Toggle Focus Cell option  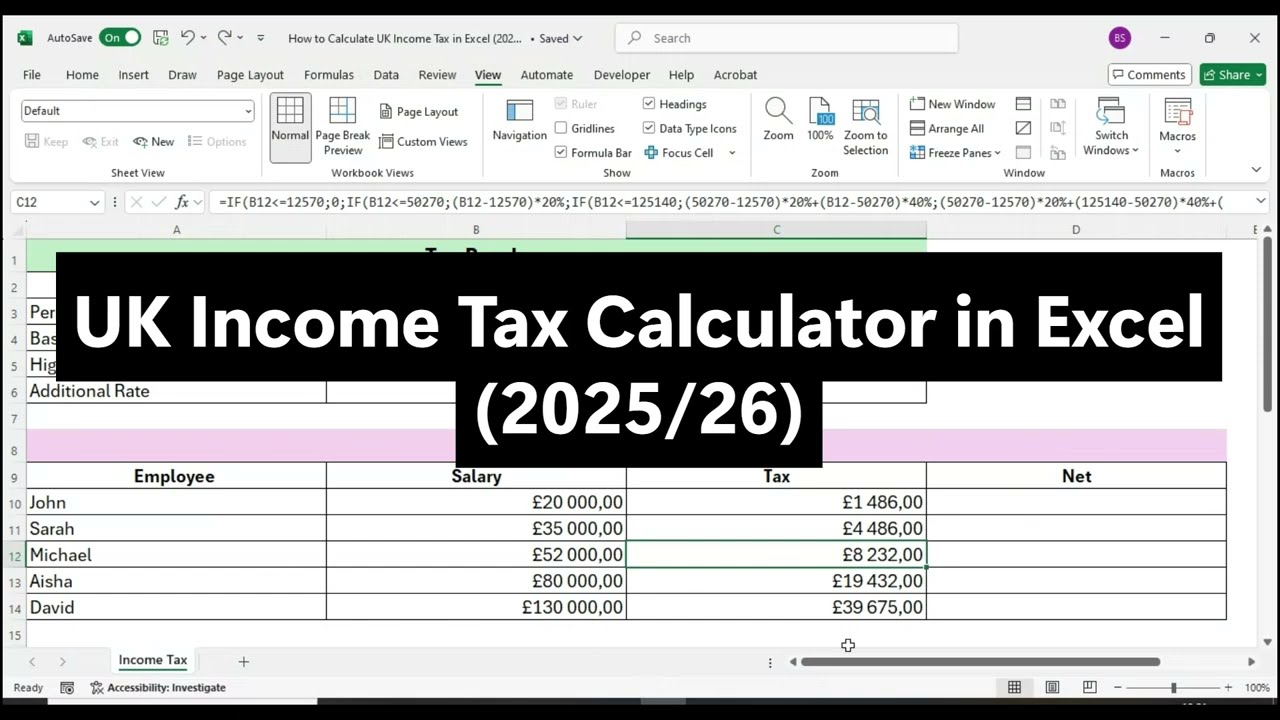pyautogui.click(x=679, y=153)
